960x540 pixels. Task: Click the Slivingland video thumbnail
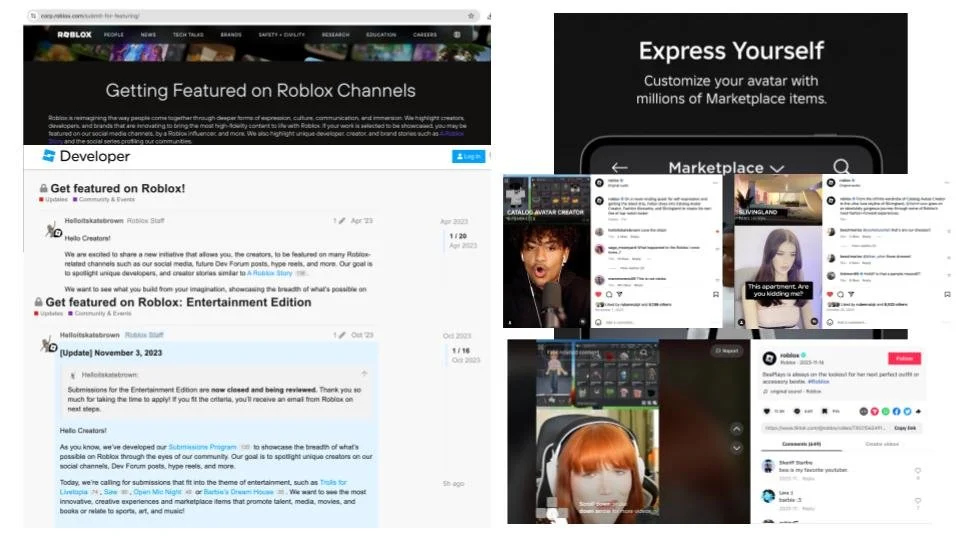tap(778, 251)
